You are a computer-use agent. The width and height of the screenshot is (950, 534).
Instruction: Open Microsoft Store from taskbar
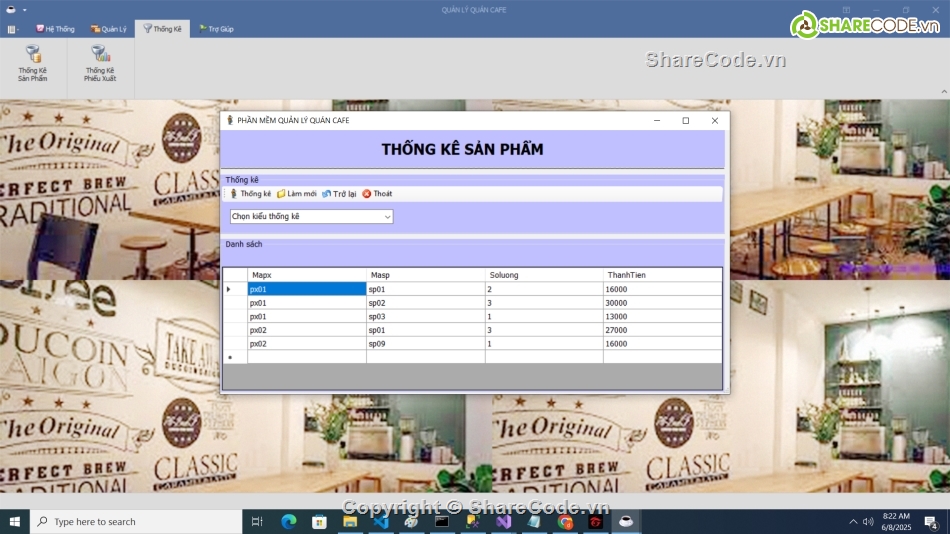coord(319,521)
